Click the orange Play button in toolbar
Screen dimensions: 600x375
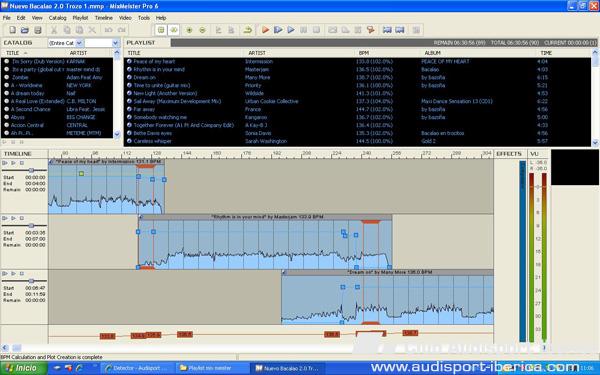tap(265, 30)
